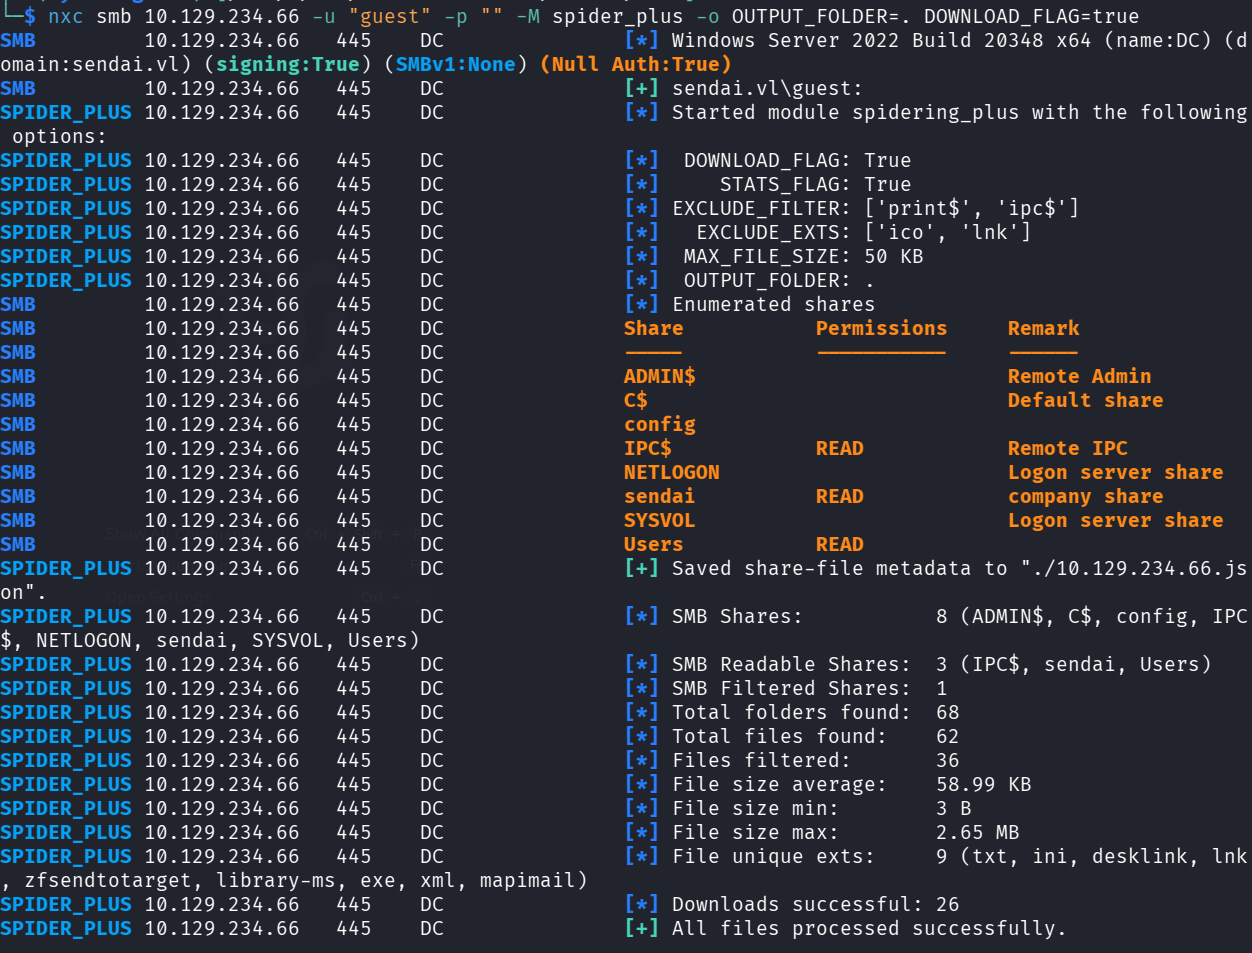Viewport: 1252px width, 953px height.
Task: Click the value "36" for files filtered
Action: coord(948,760)
